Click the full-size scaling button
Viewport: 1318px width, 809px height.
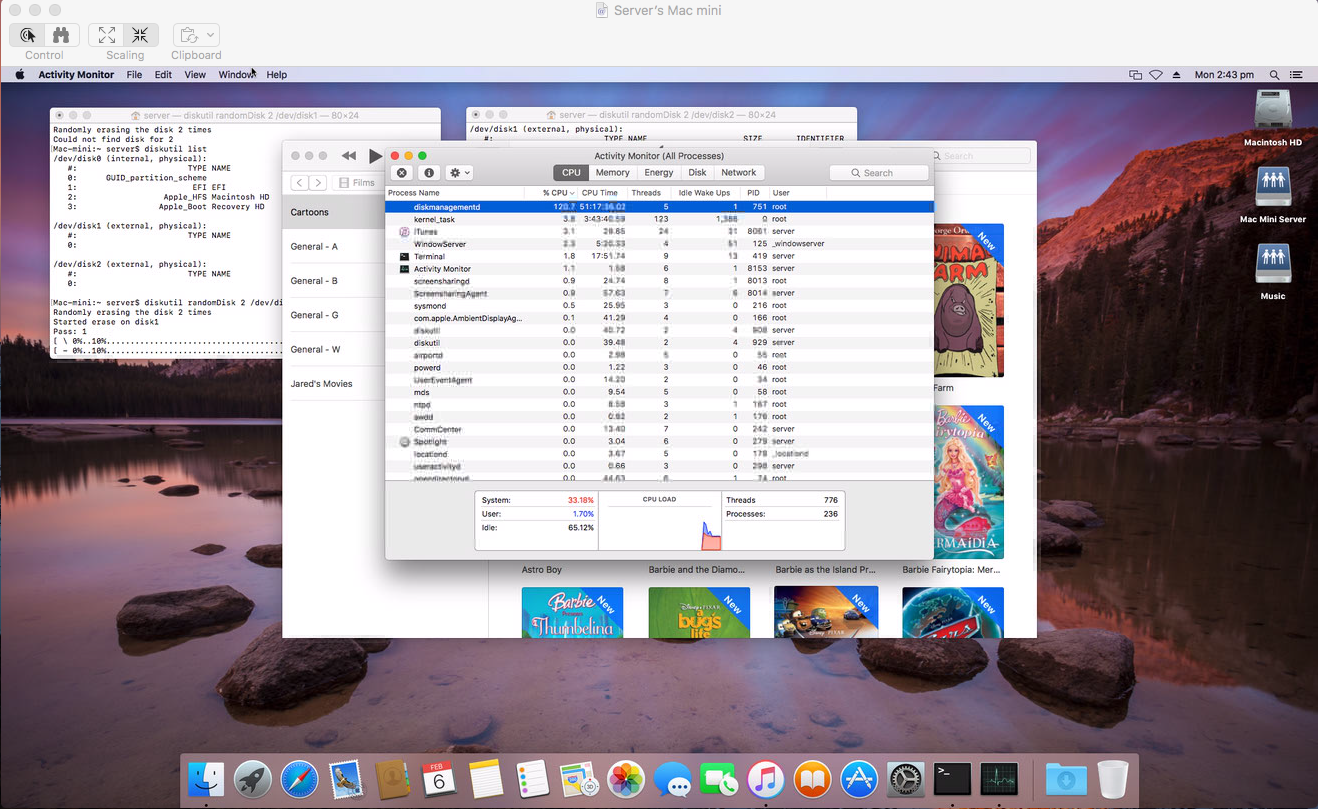pos(107,35)
